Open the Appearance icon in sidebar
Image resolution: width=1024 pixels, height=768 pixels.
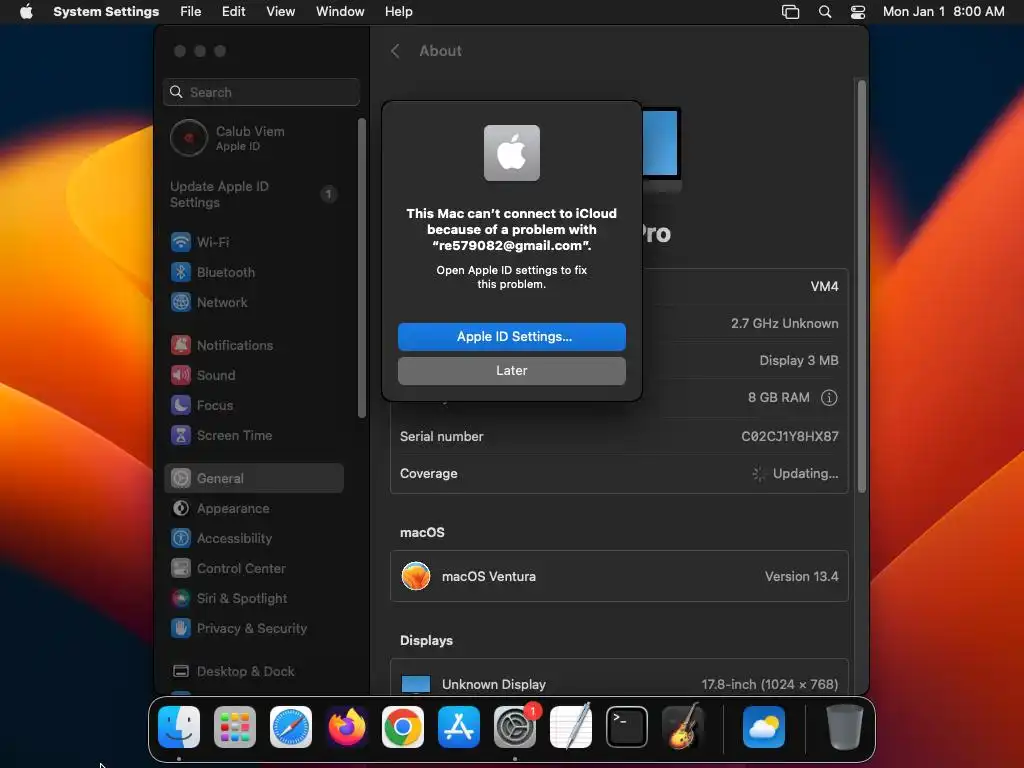[181, 508]
